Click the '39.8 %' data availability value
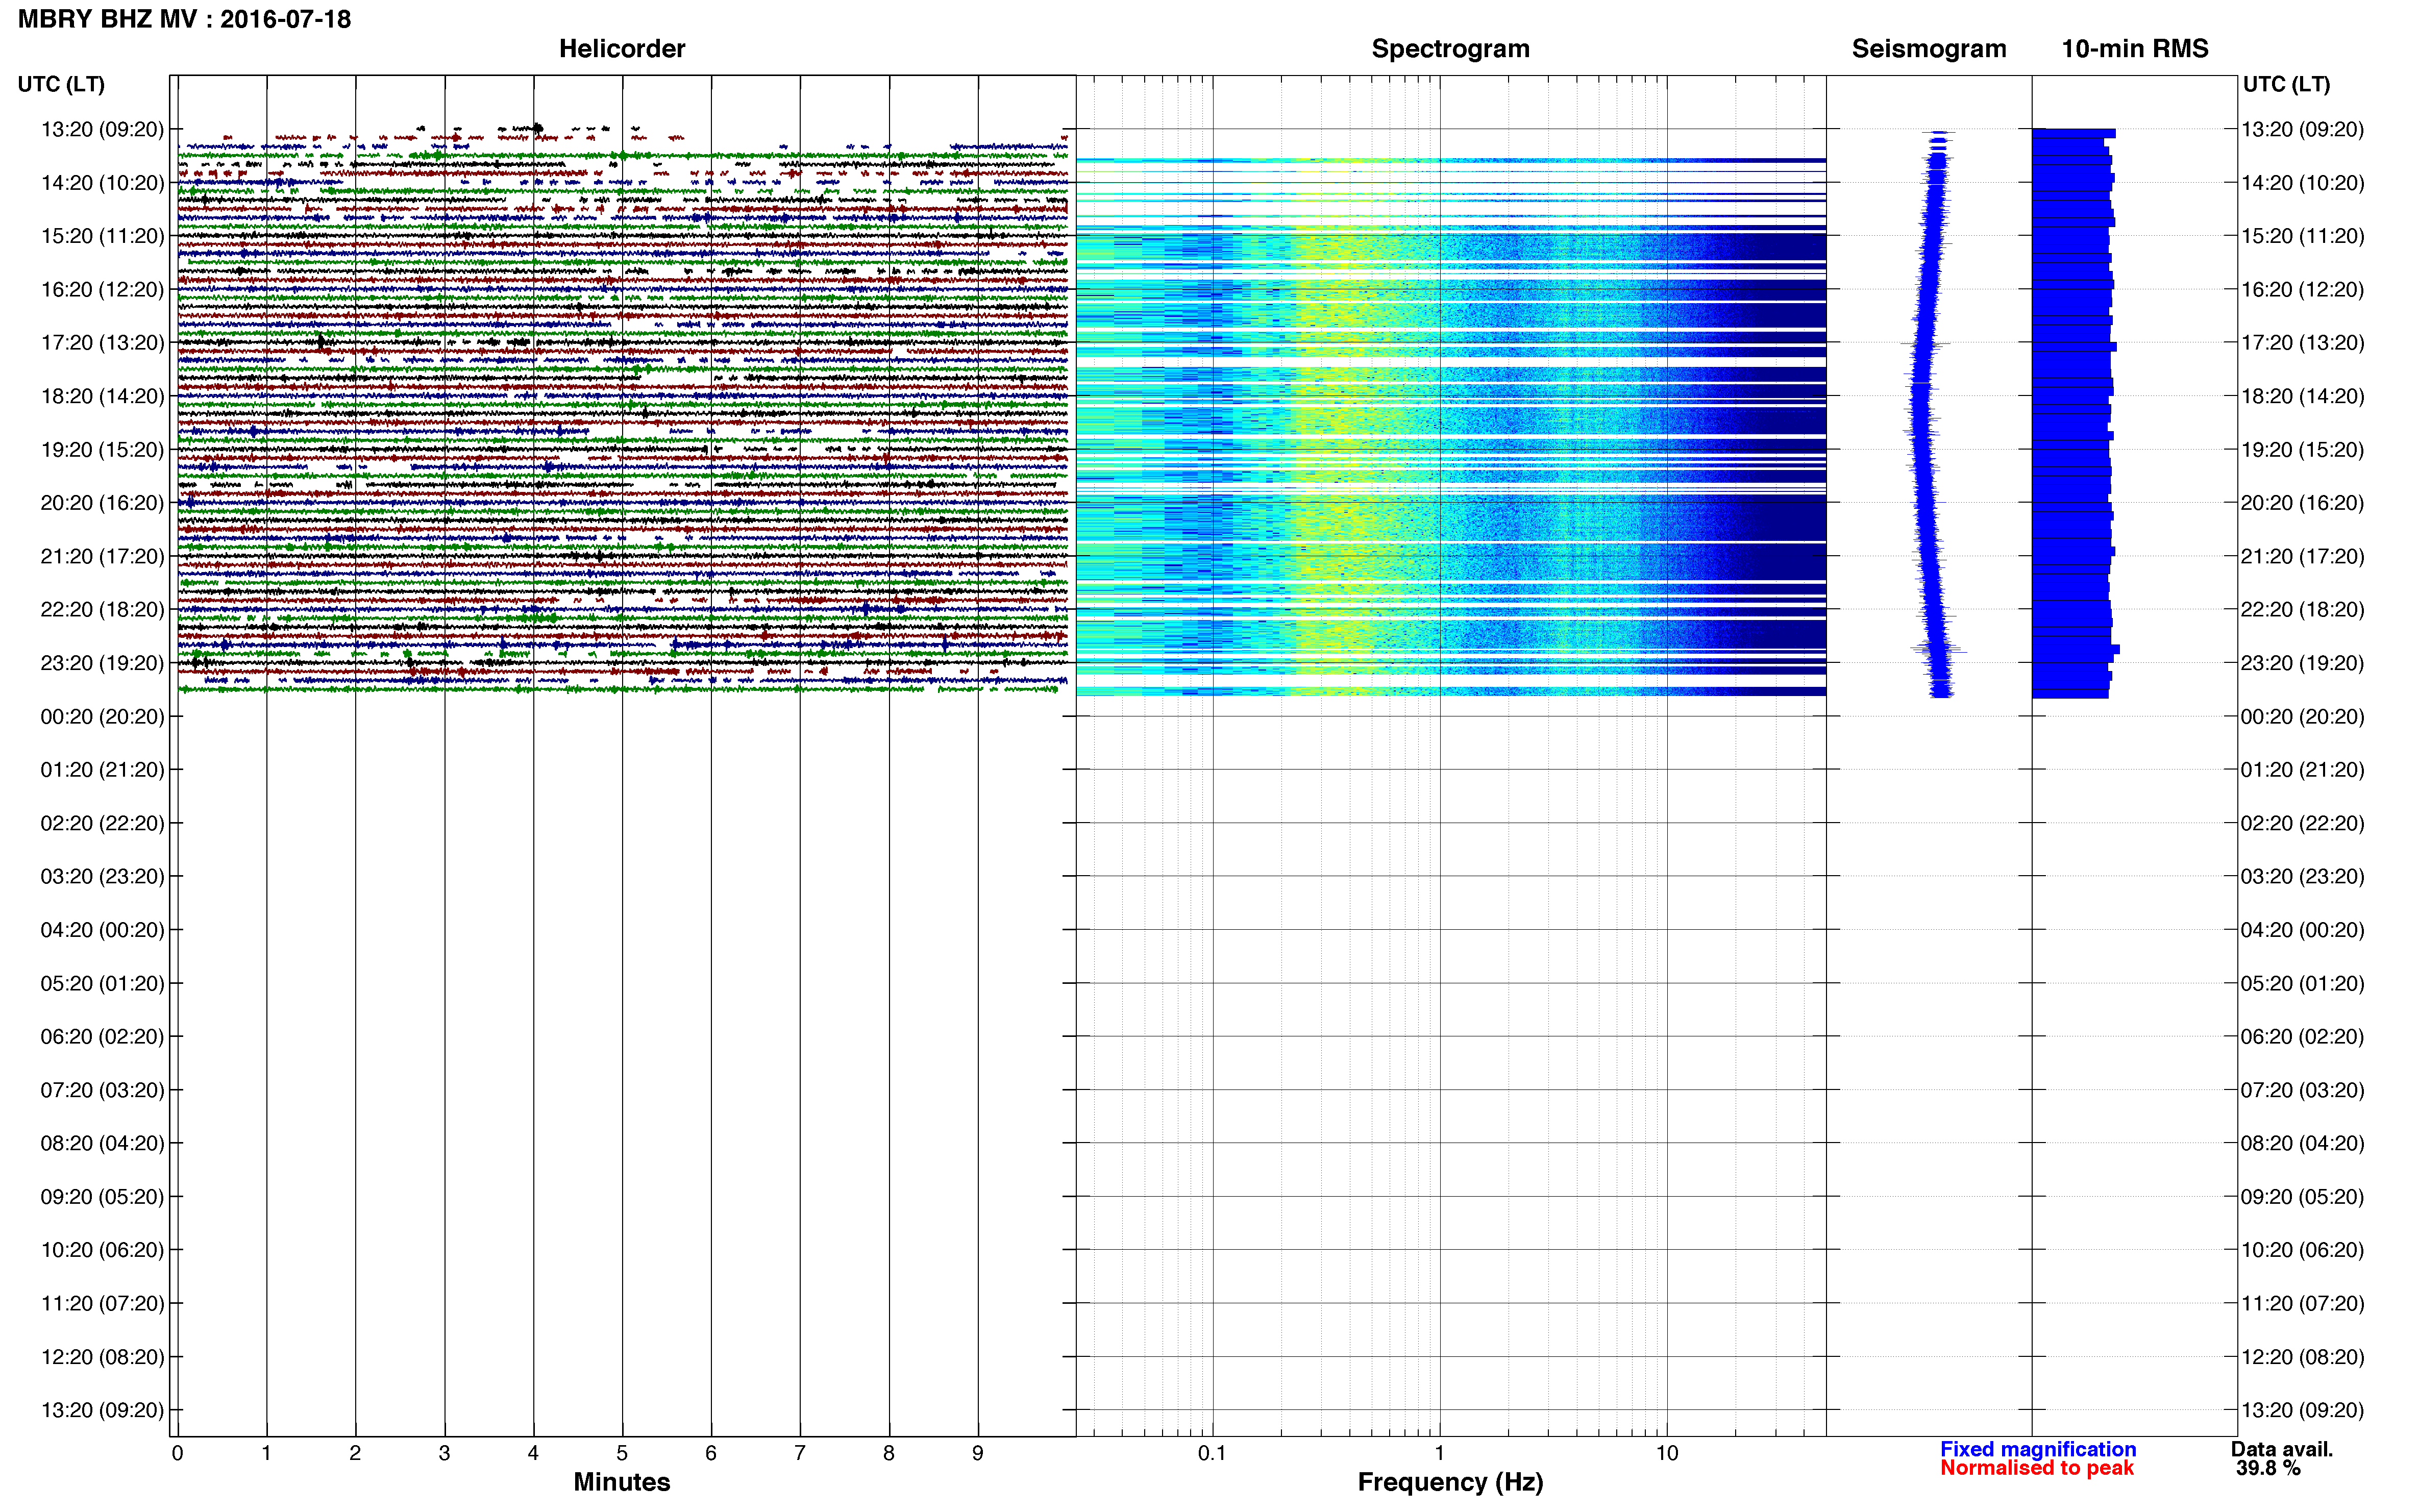 tap(2269, 1469)
